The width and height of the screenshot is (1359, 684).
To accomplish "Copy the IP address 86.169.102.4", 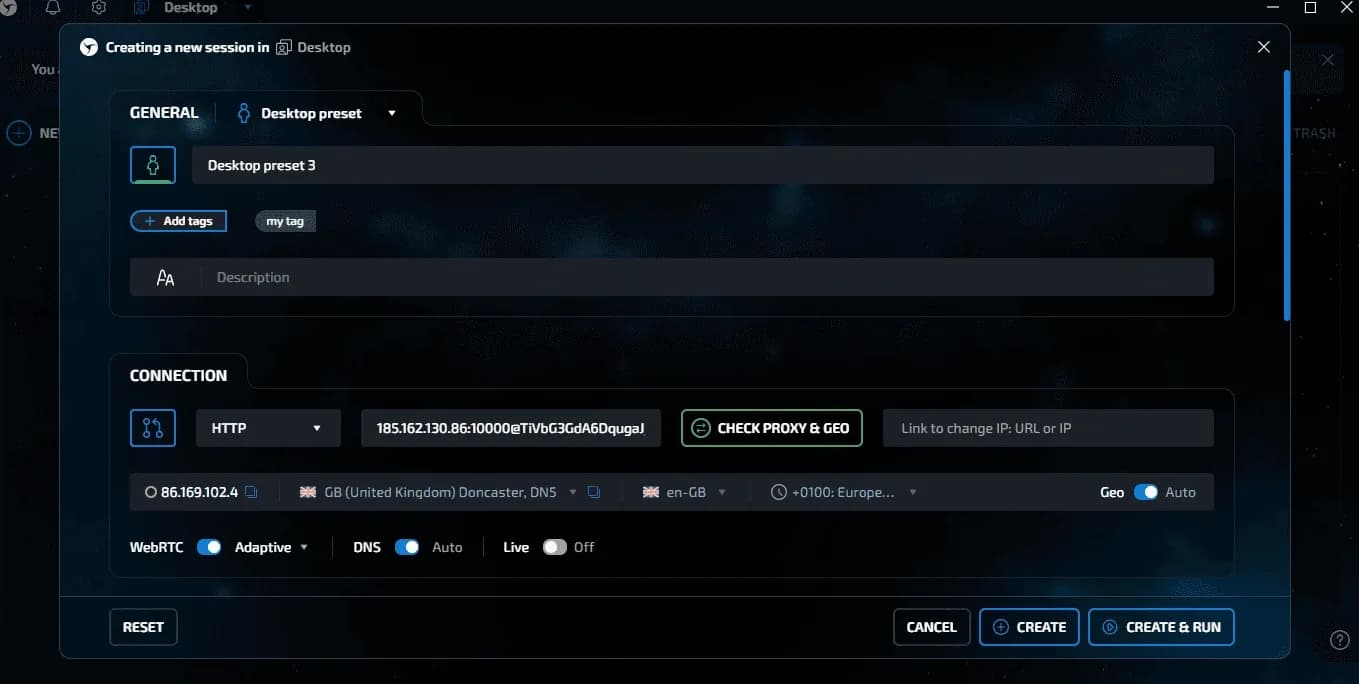I will tap(252, 492).
